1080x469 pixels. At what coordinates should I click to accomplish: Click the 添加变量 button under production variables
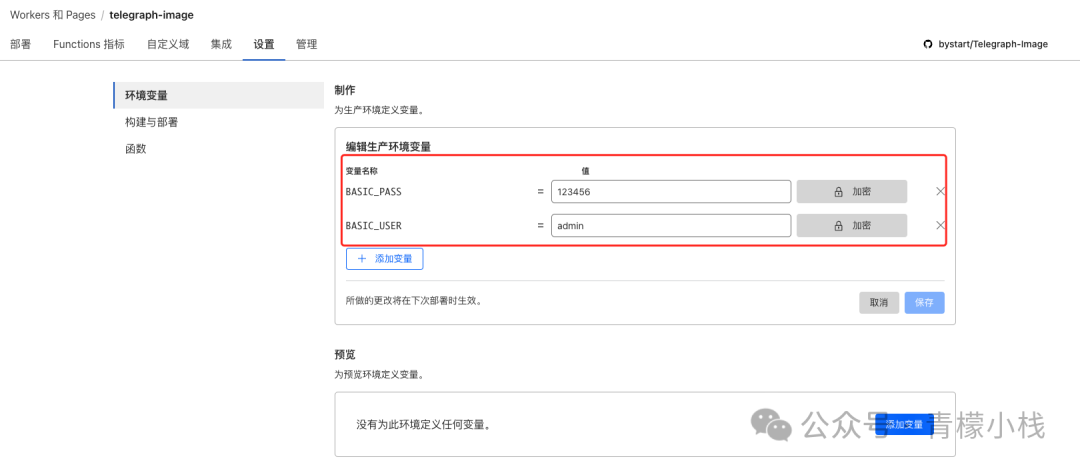[384, 259]
